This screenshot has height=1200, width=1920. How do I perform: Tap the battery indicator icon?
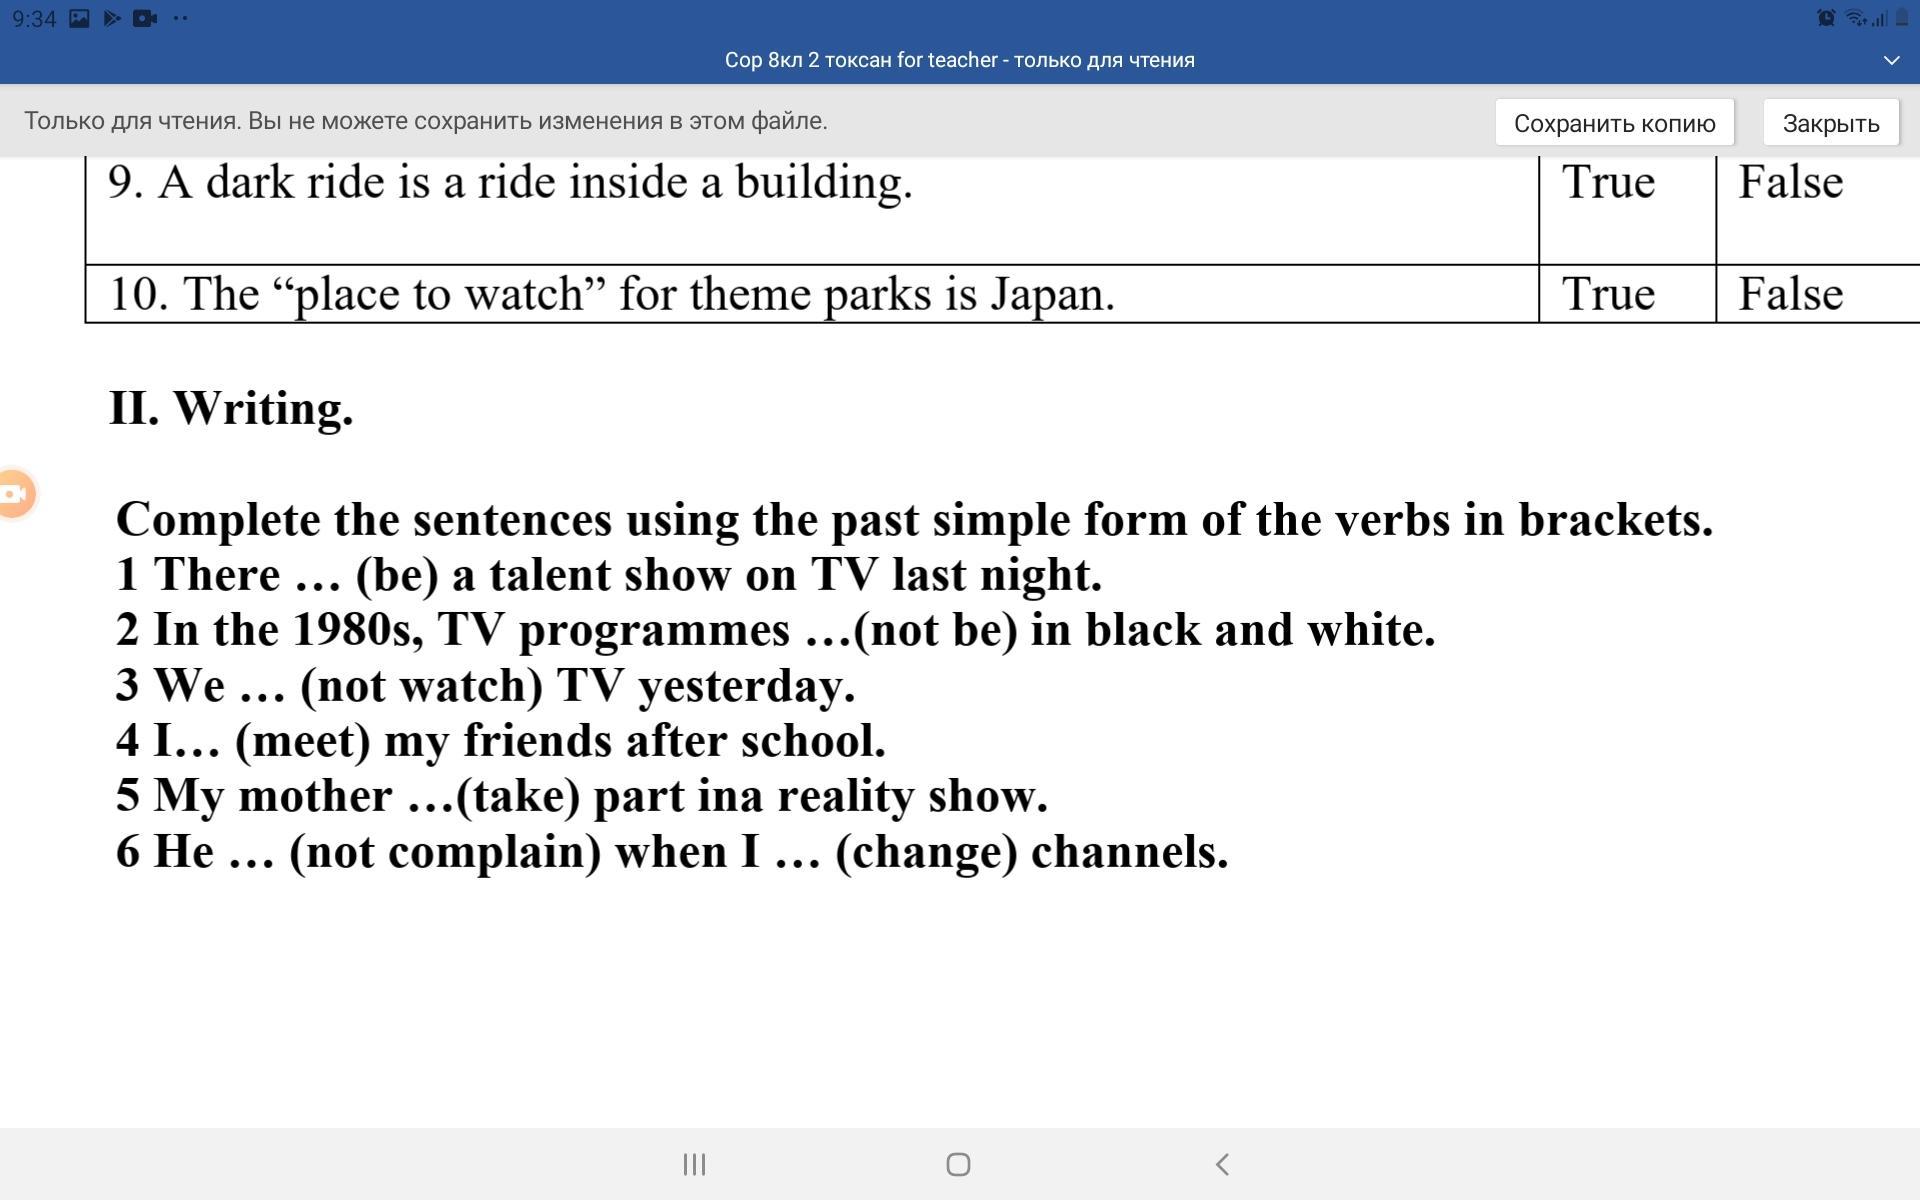[1900, 18]
